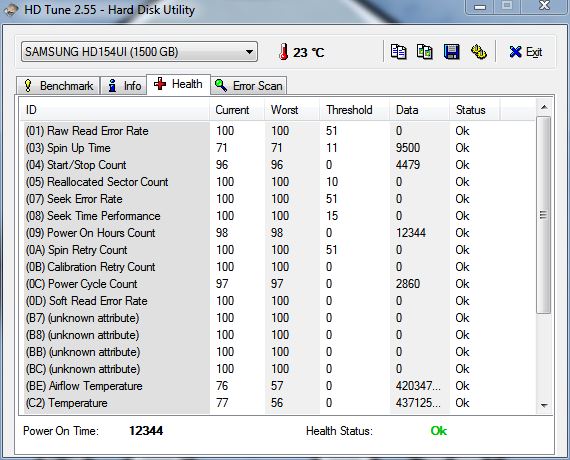Switch to the Benchmark tab
Screen dimensions: 570x460
pyautogui.click(x=58, y=86)
